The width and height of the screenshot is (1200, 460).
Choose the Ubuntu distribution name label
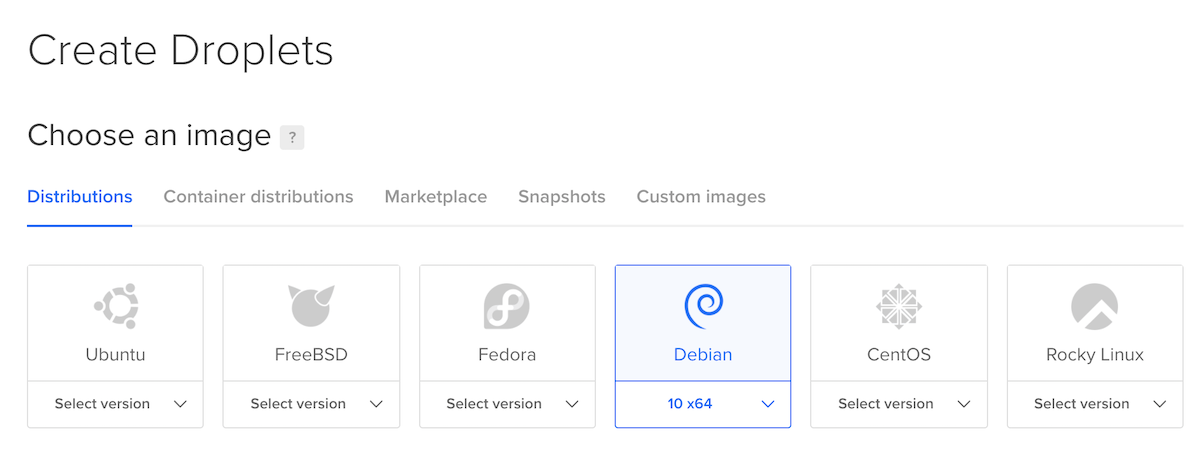[115, 355]
